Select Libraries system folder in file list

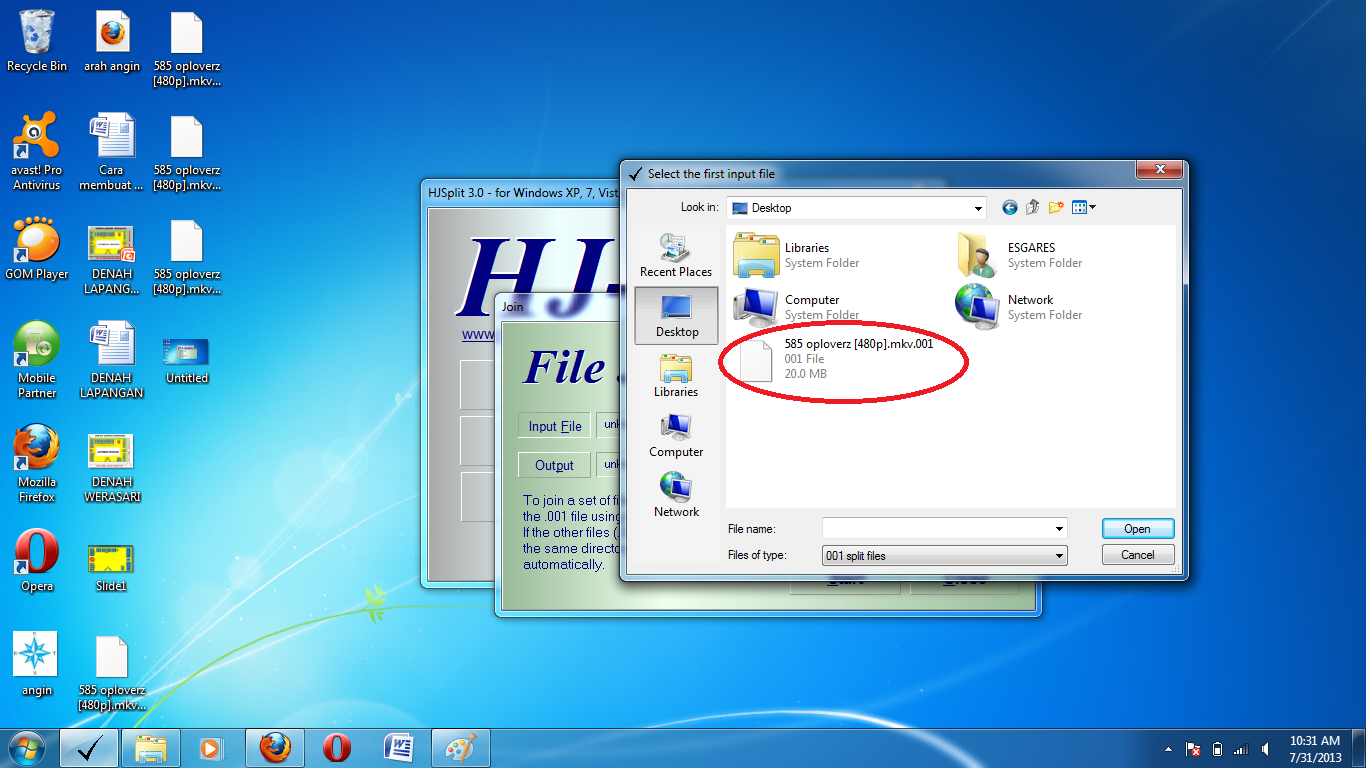tap(796, 255)
